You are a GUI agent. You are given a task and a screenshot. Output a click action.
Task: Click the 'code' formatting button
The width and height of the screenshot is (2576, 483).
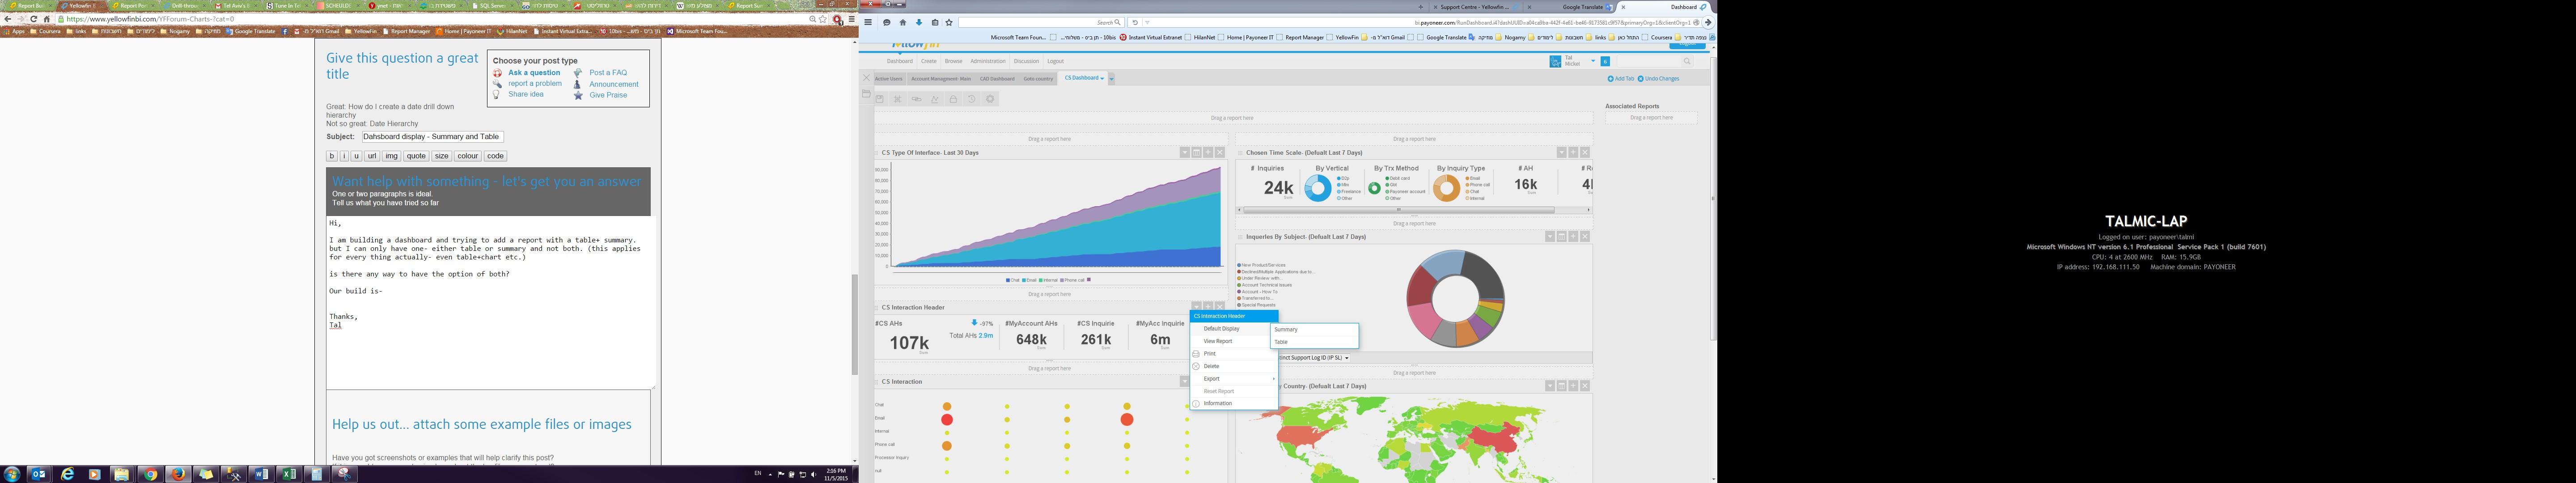495,156
